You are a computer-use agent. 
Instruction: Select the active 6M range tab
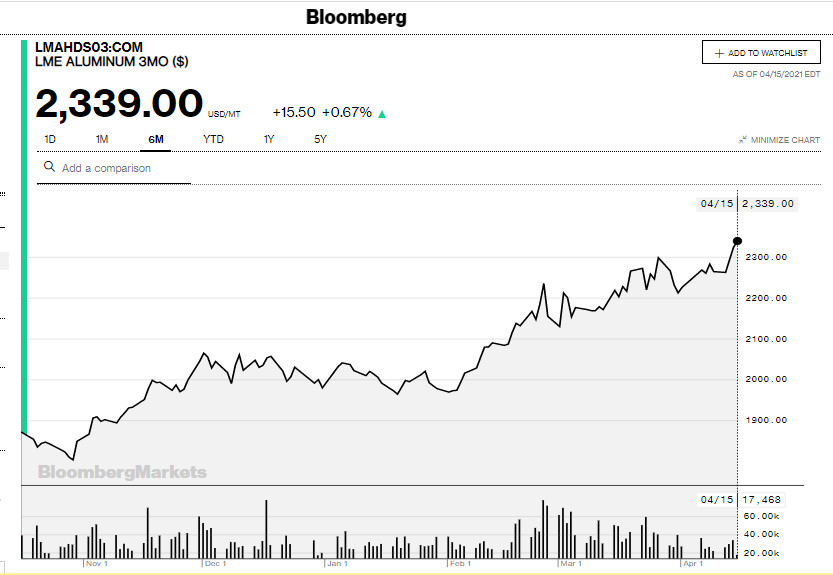pos(155,139)
